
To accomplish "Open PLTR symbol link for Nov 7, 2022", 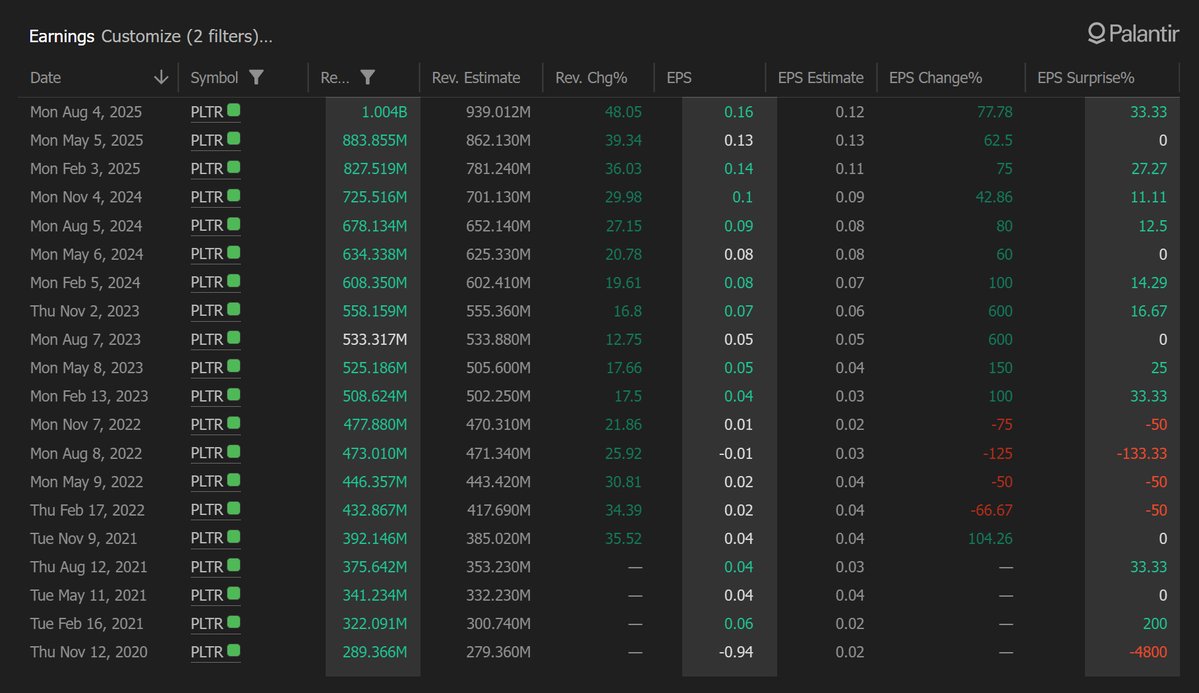I will point(207,424).
